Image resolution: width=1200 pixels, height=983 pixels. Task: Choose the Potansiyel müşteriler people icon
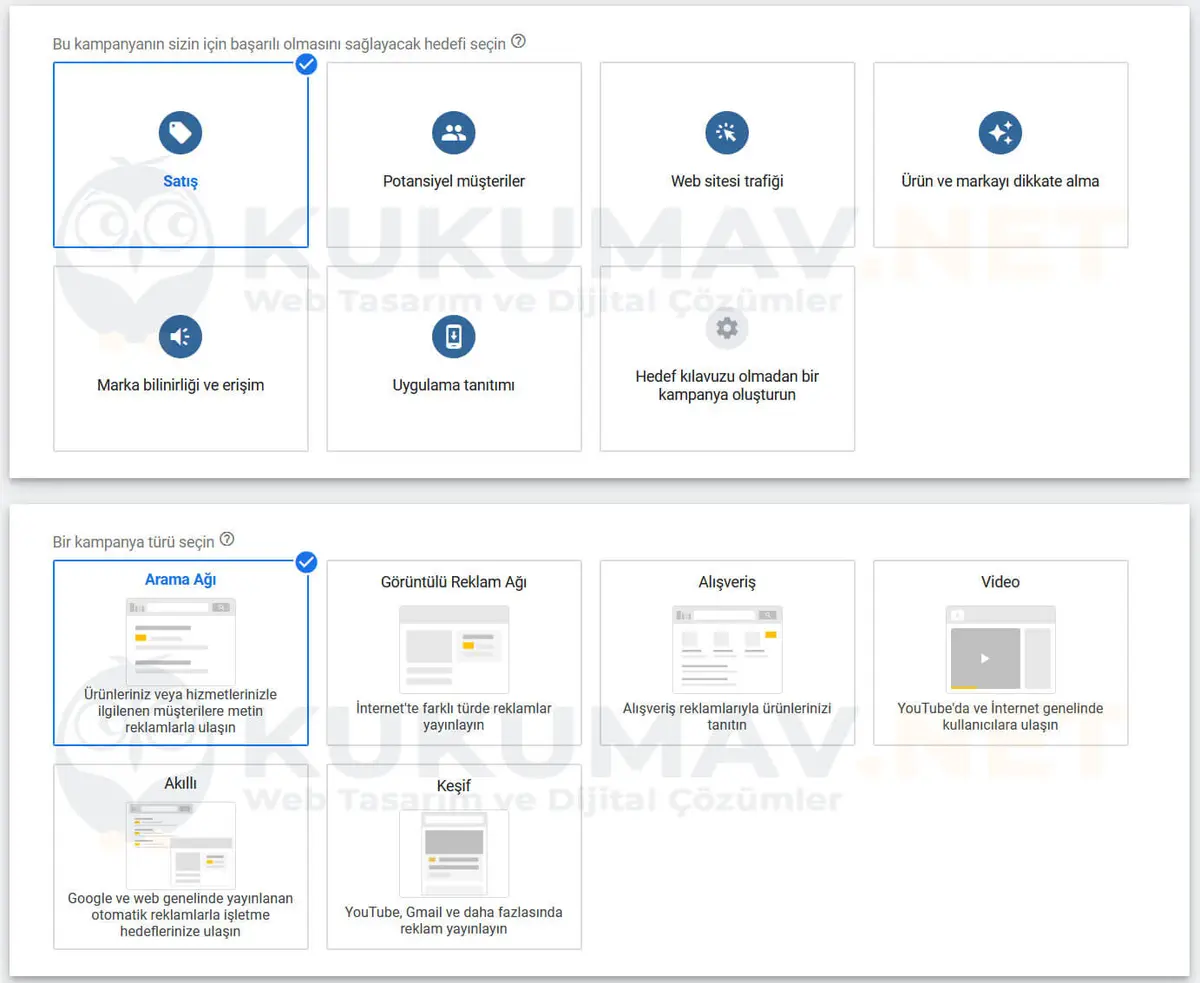click(x=454, y=132)
